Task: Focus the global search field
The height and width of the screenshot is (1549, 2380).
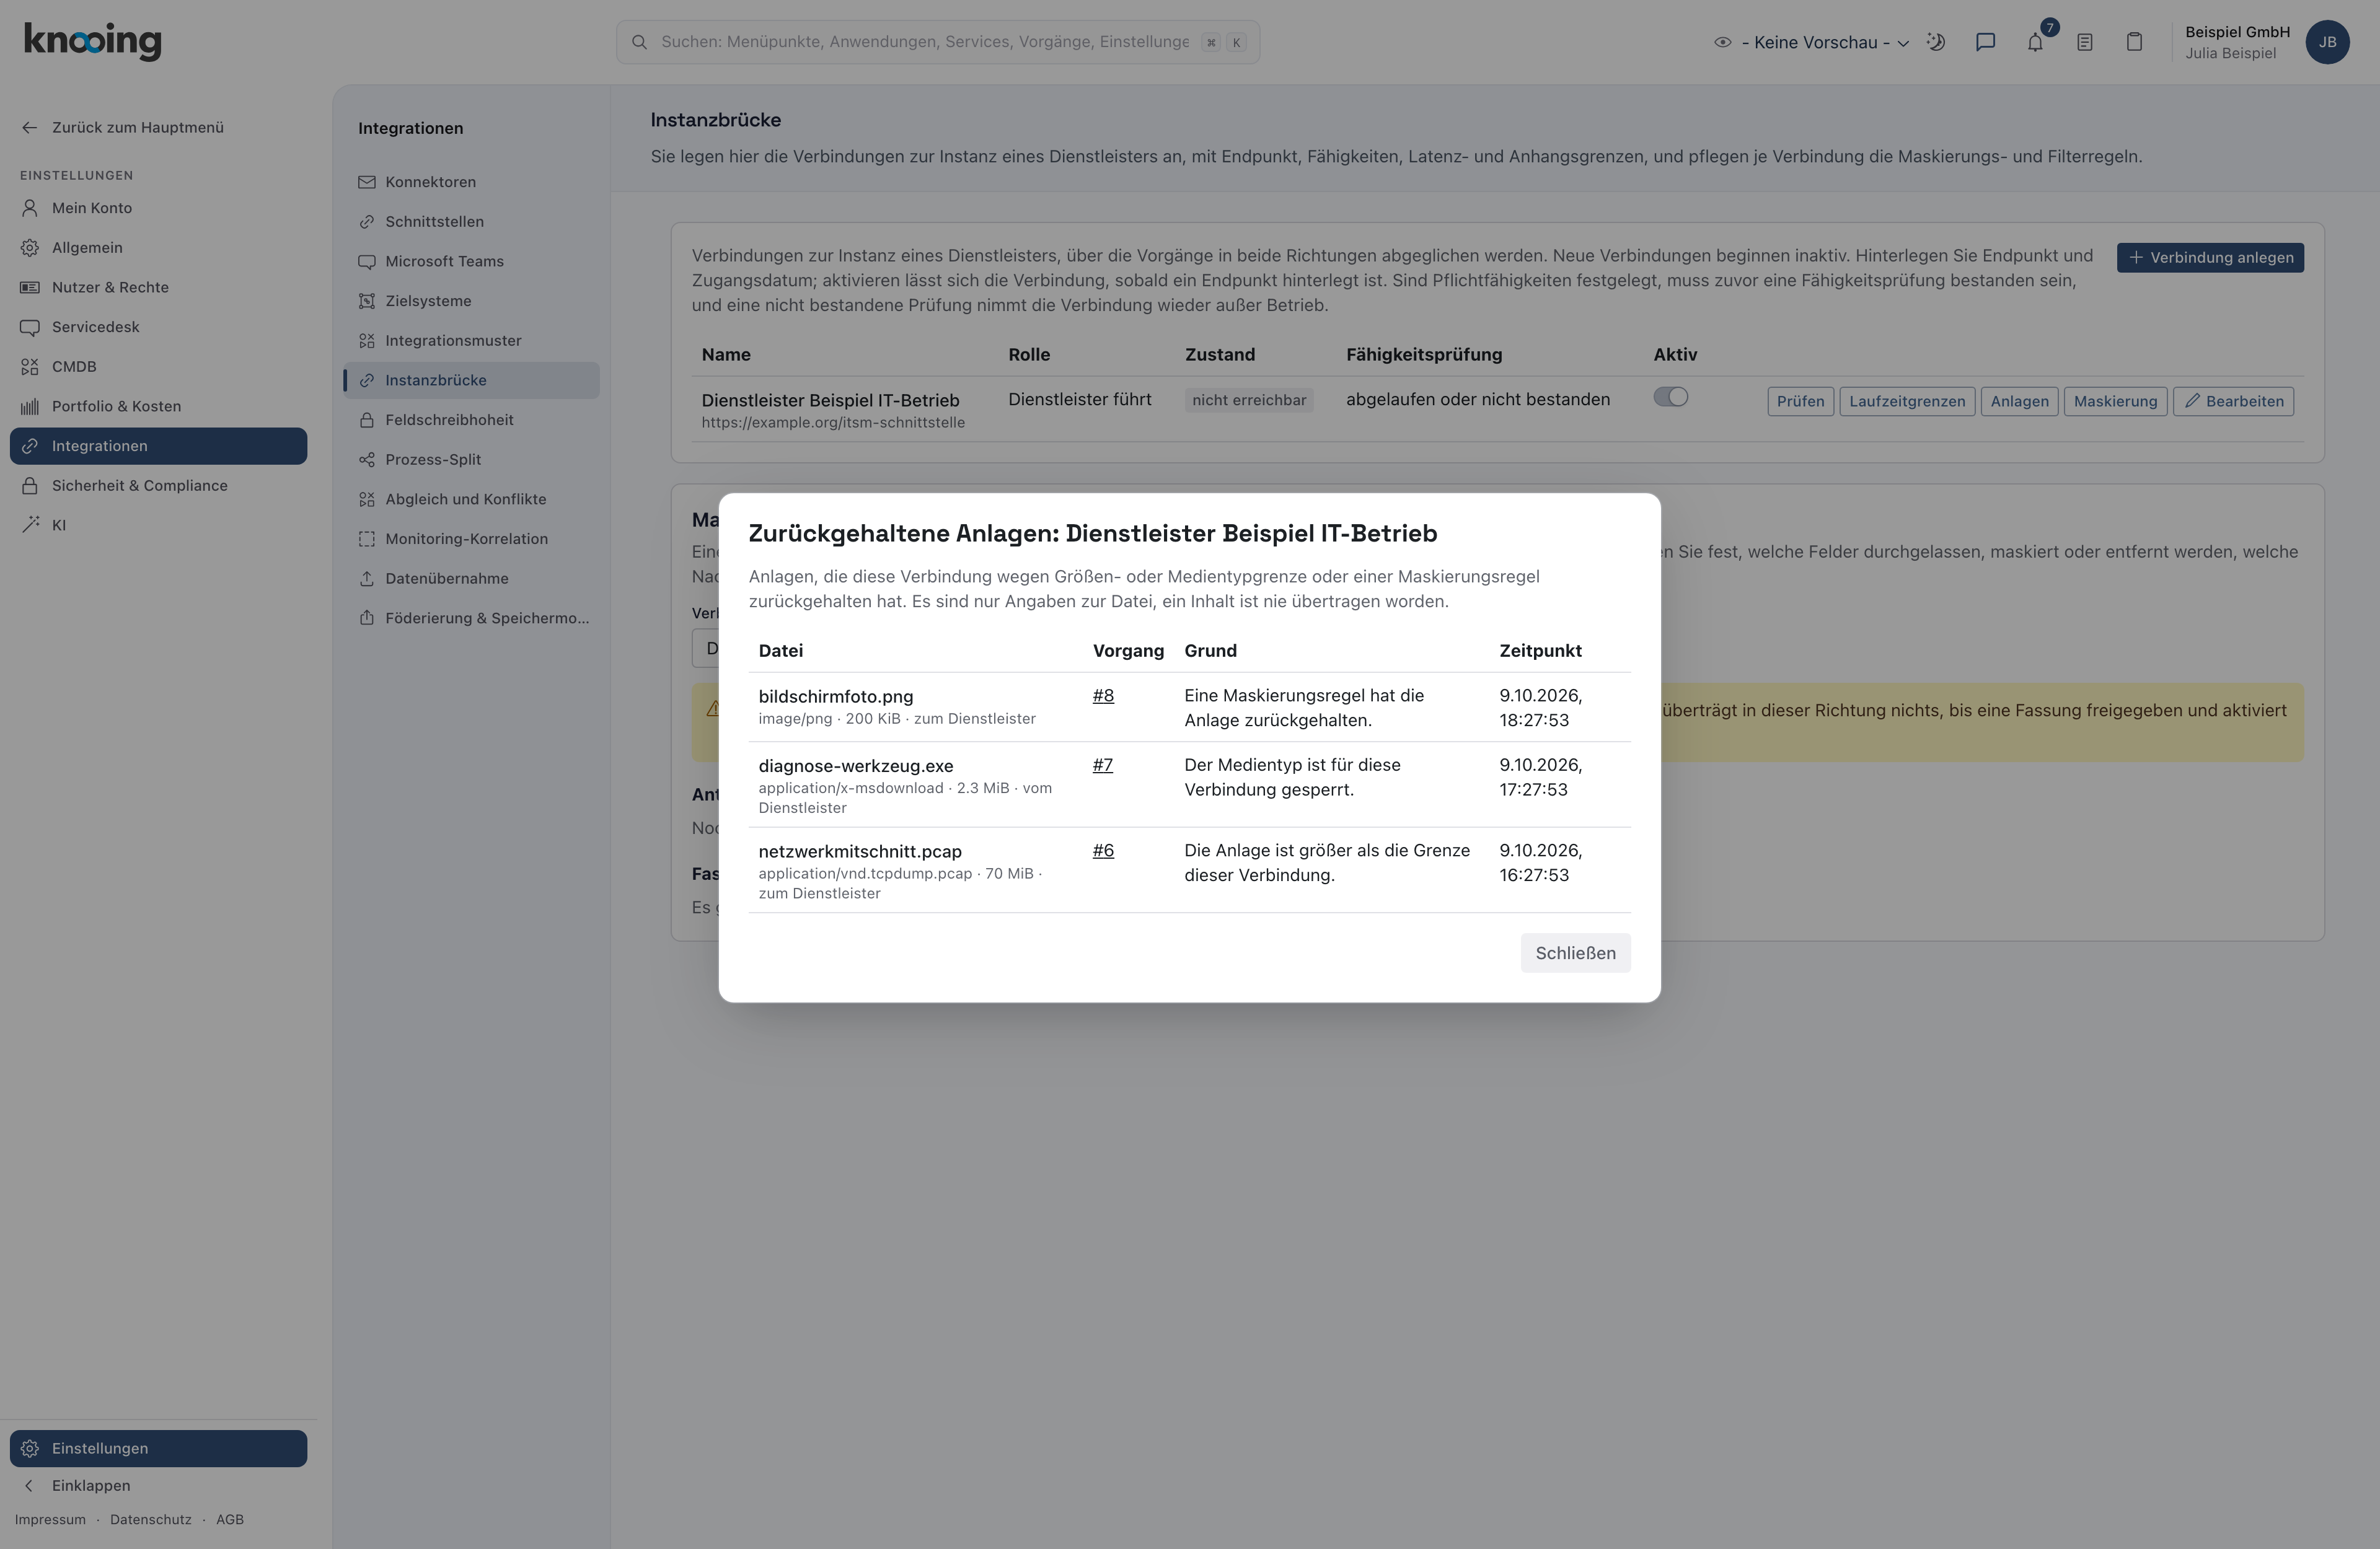Action: tap(937, 42)
